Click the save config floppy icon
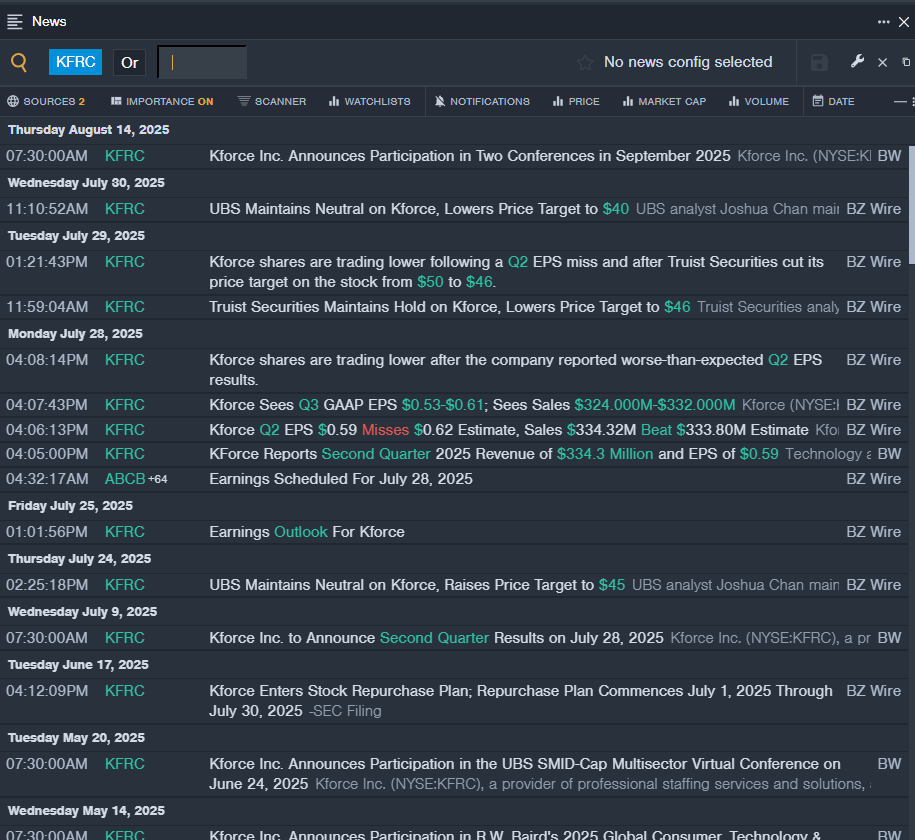This screenshot has width=915, height=840. pos(819,62)
